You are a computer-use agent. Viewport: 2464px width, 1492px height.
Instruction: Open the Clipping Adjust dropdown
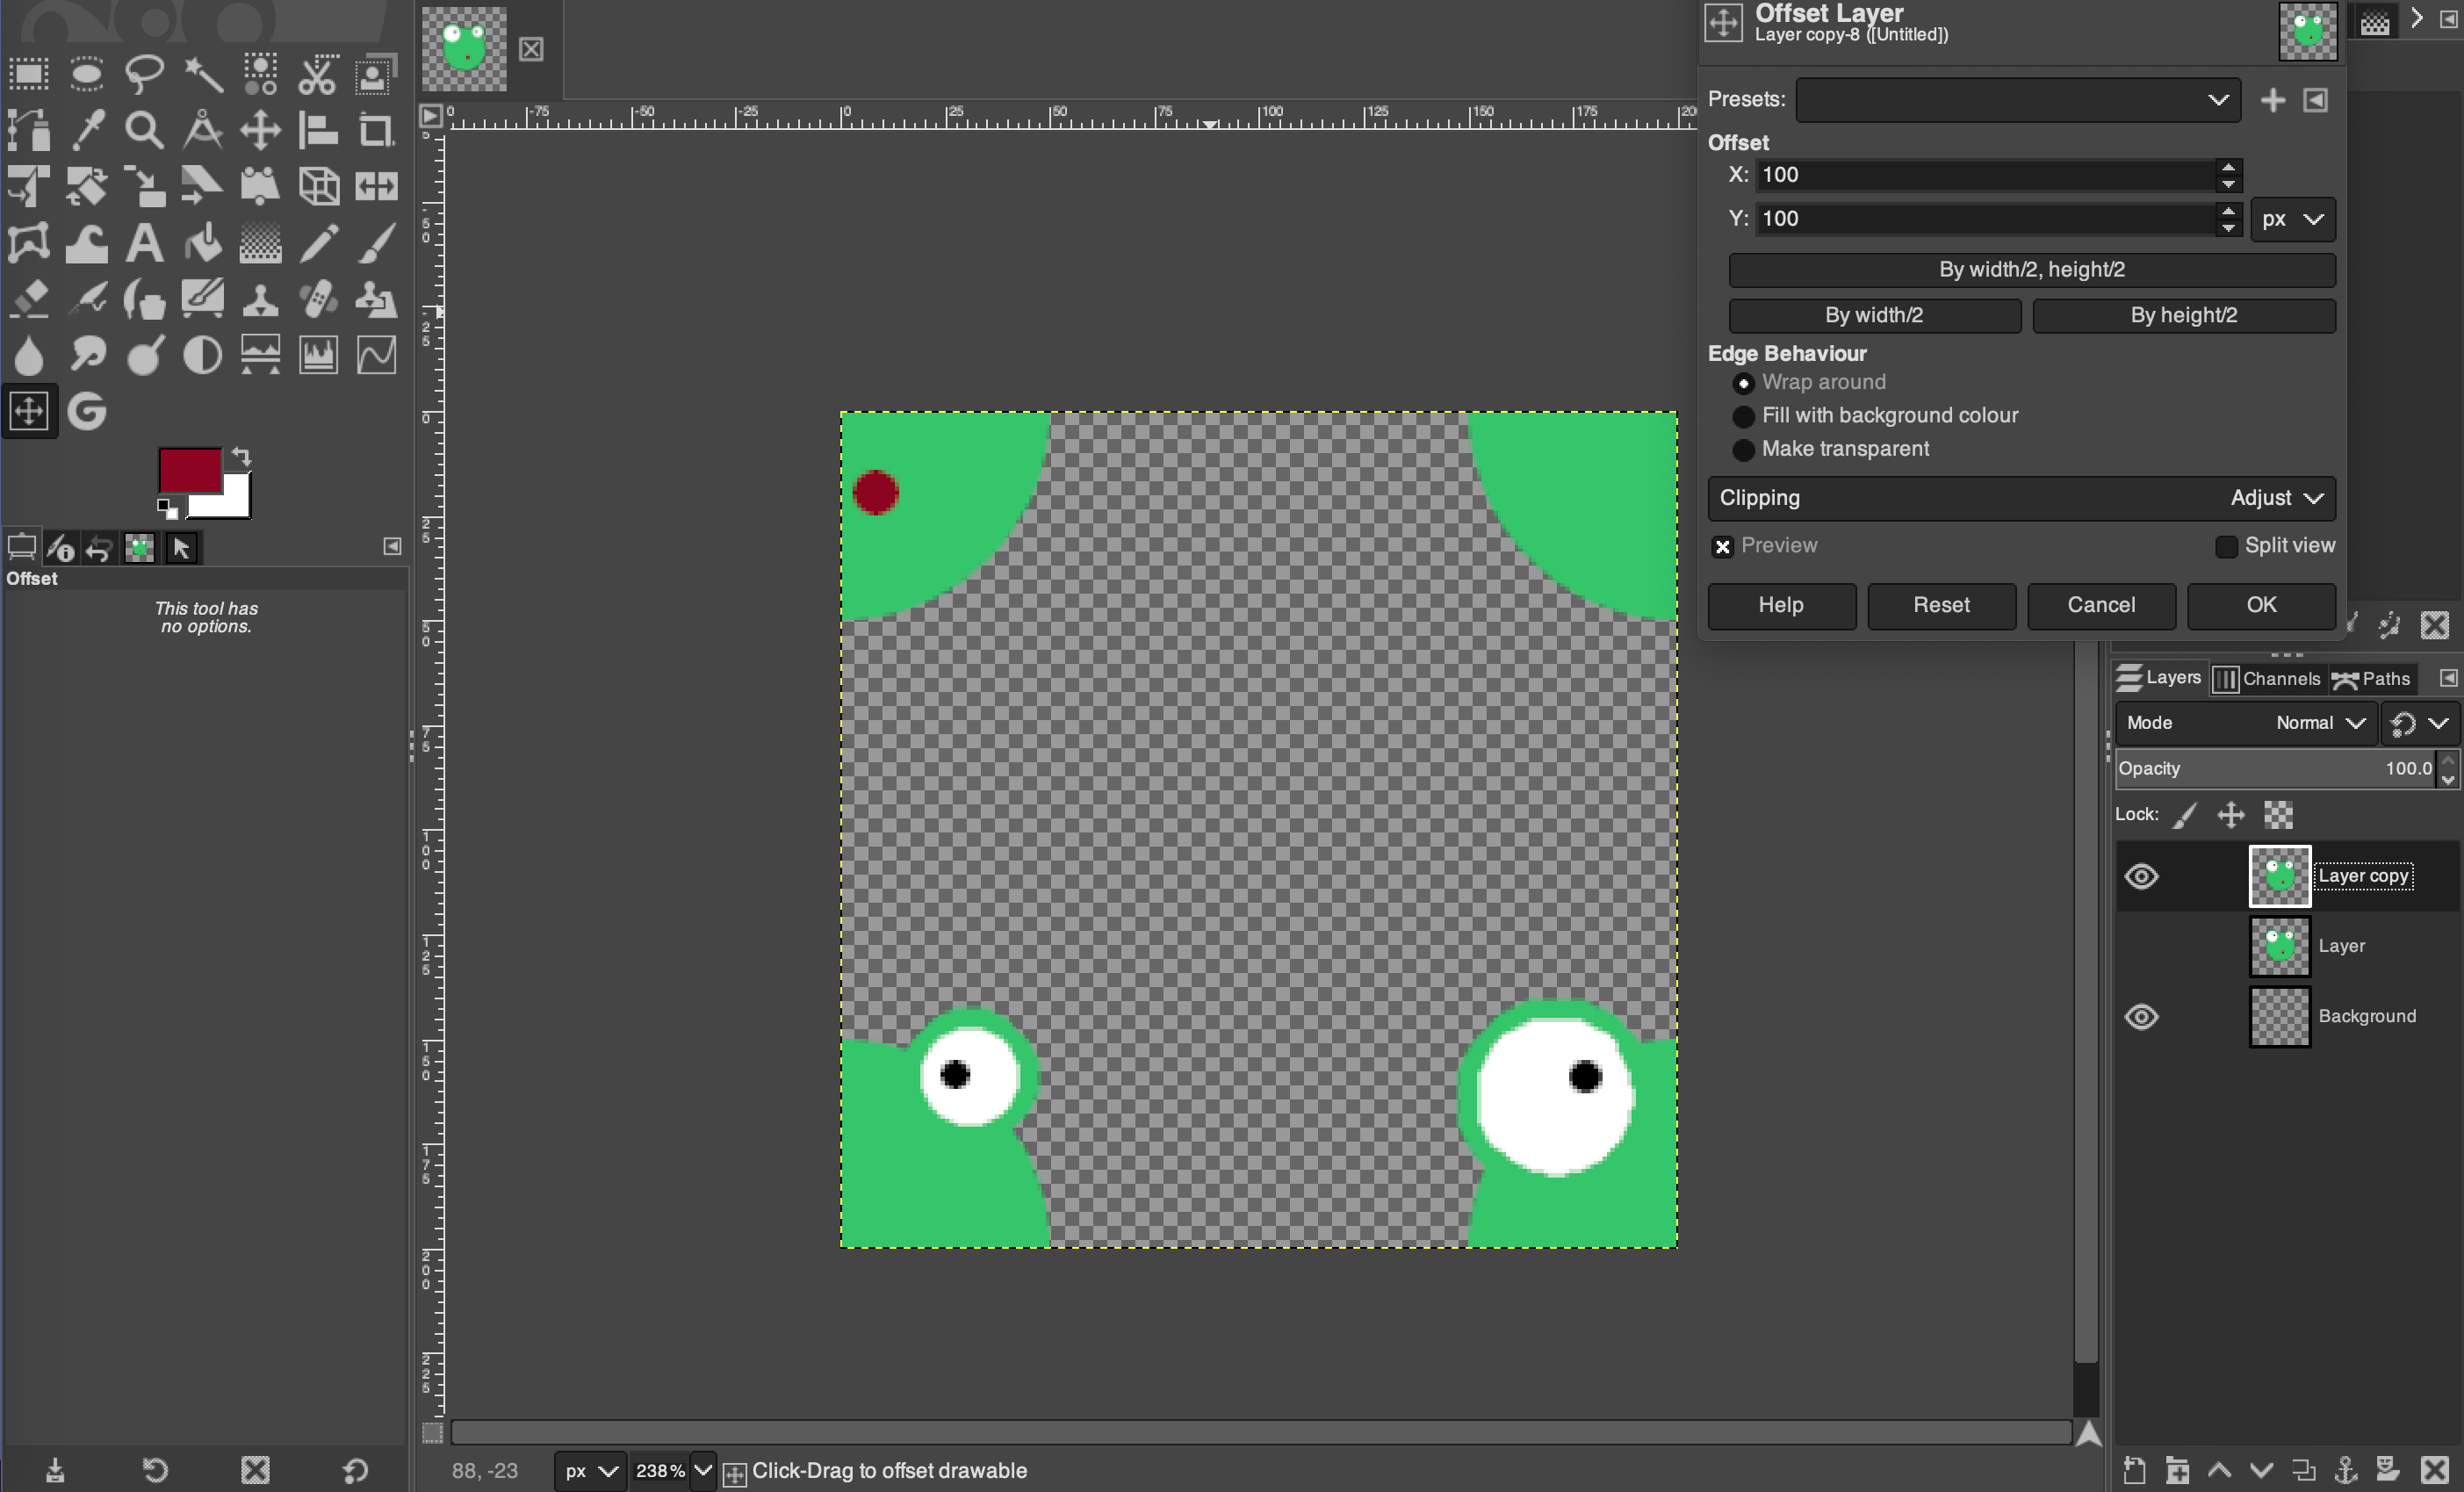pyautogui.click(x=2022, y=498)
